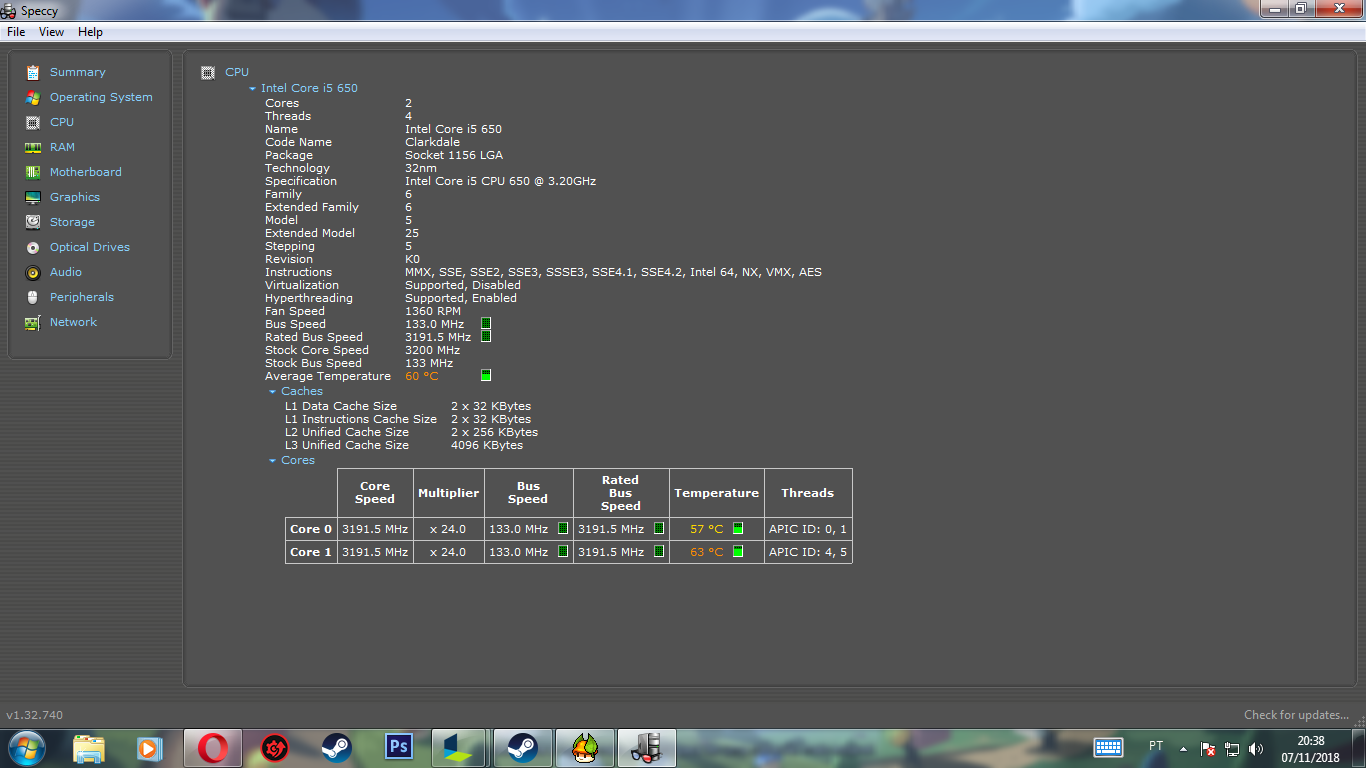Click the Check for updates link

pos(1296,715)
